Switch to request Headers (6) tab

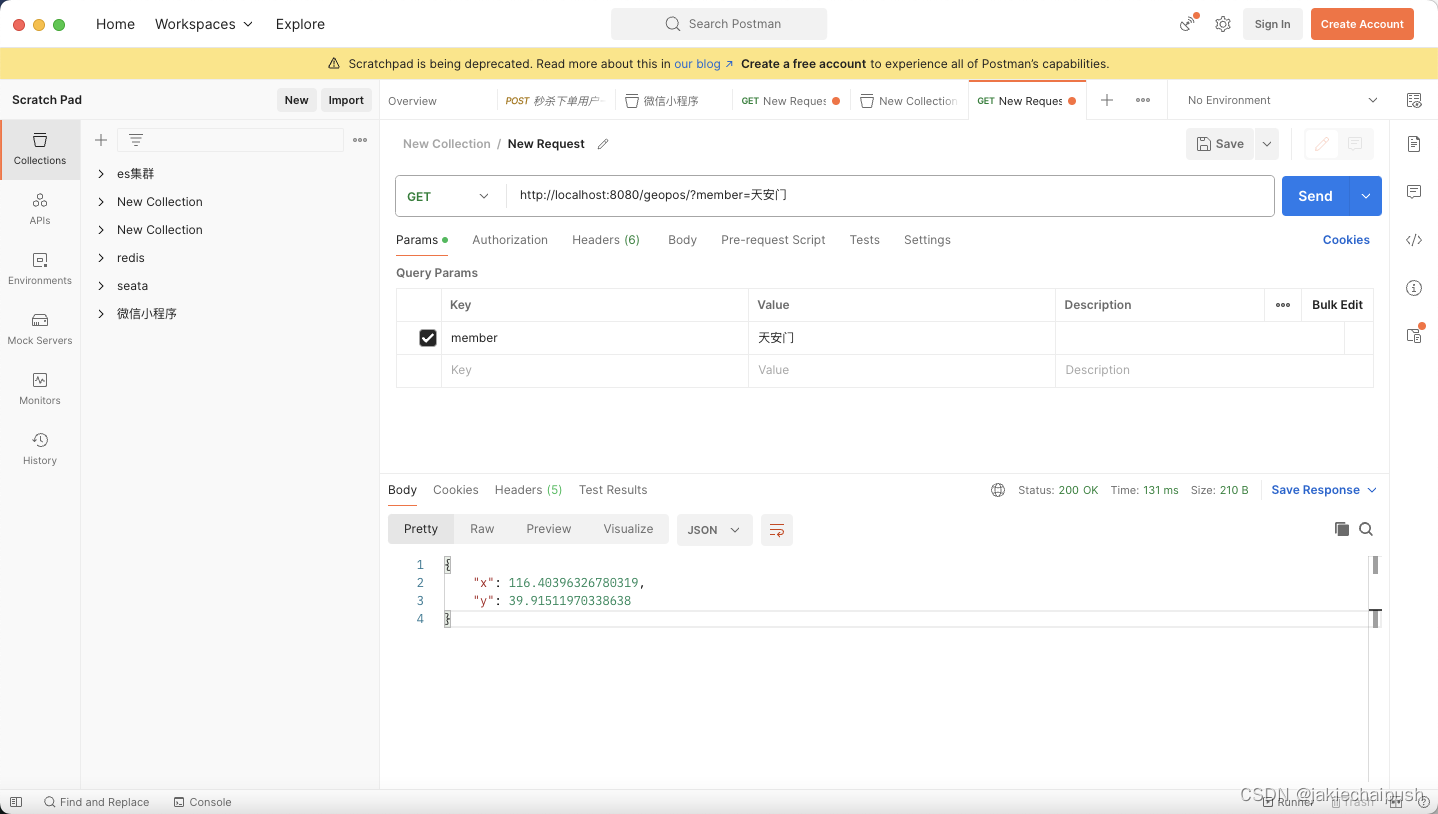click(x=606, y=240)
